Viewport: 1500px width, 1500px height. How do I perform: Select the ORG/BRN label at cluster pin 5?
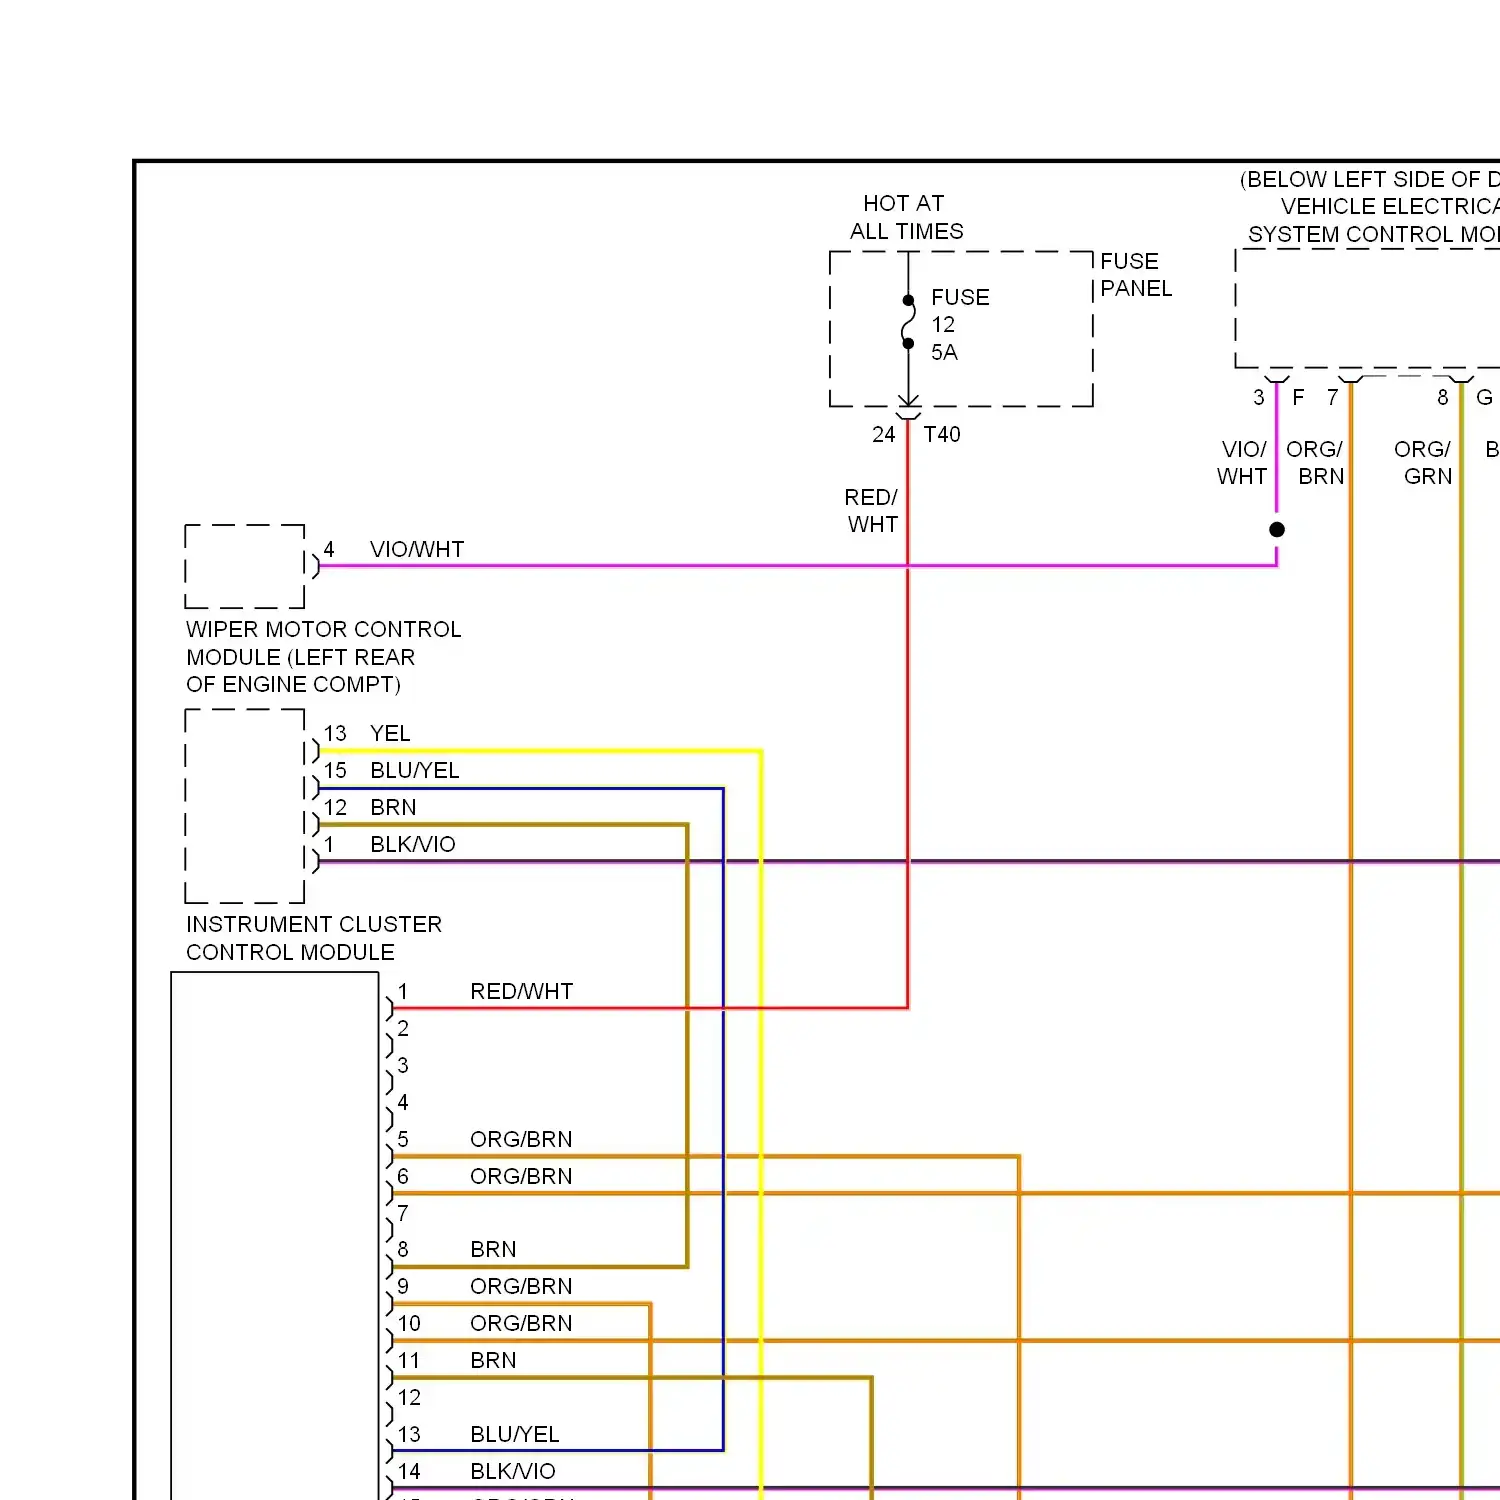coord(521,1140)
